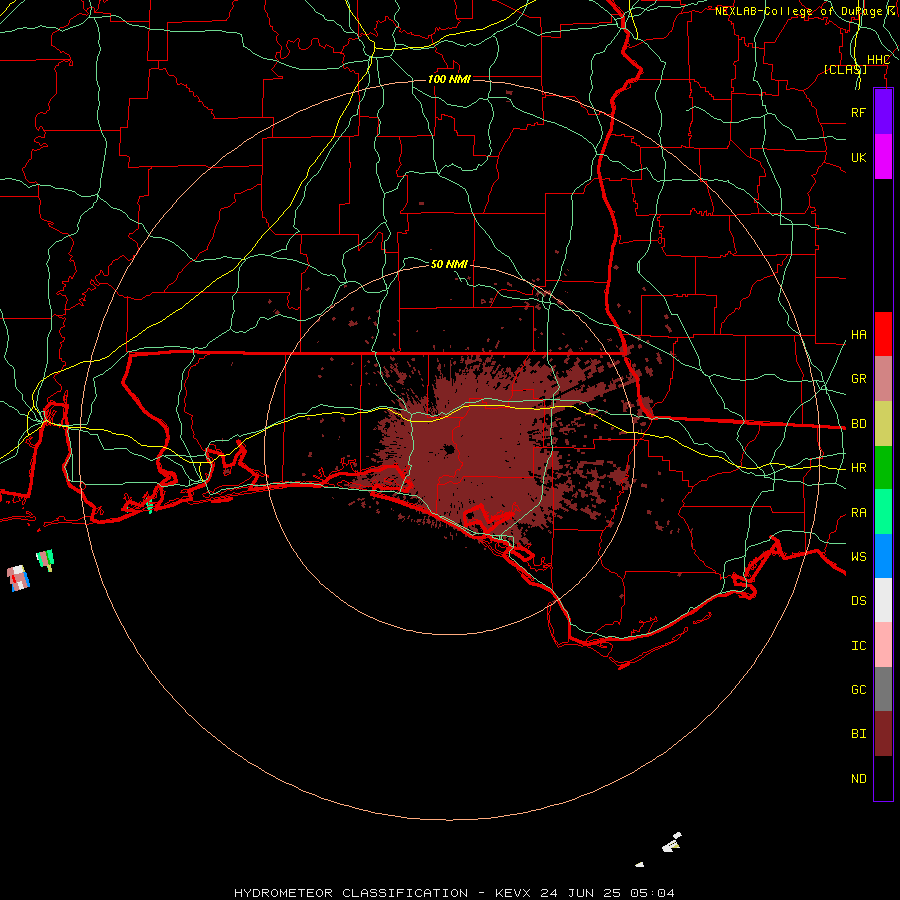
Task: Click the HHC product code label
Action: click(x=878, y=60)
